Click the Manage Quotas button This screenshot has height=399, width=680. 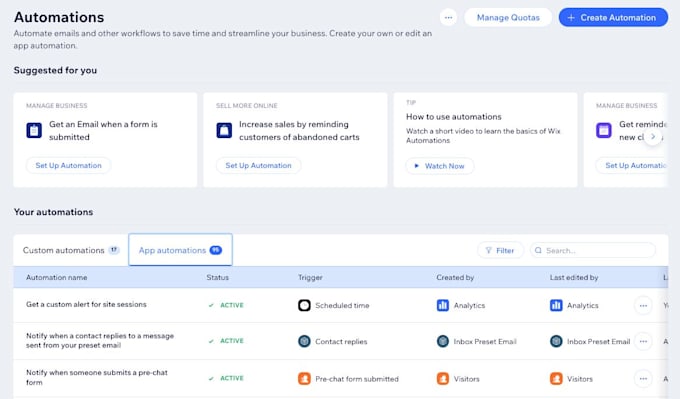[508, 17]
